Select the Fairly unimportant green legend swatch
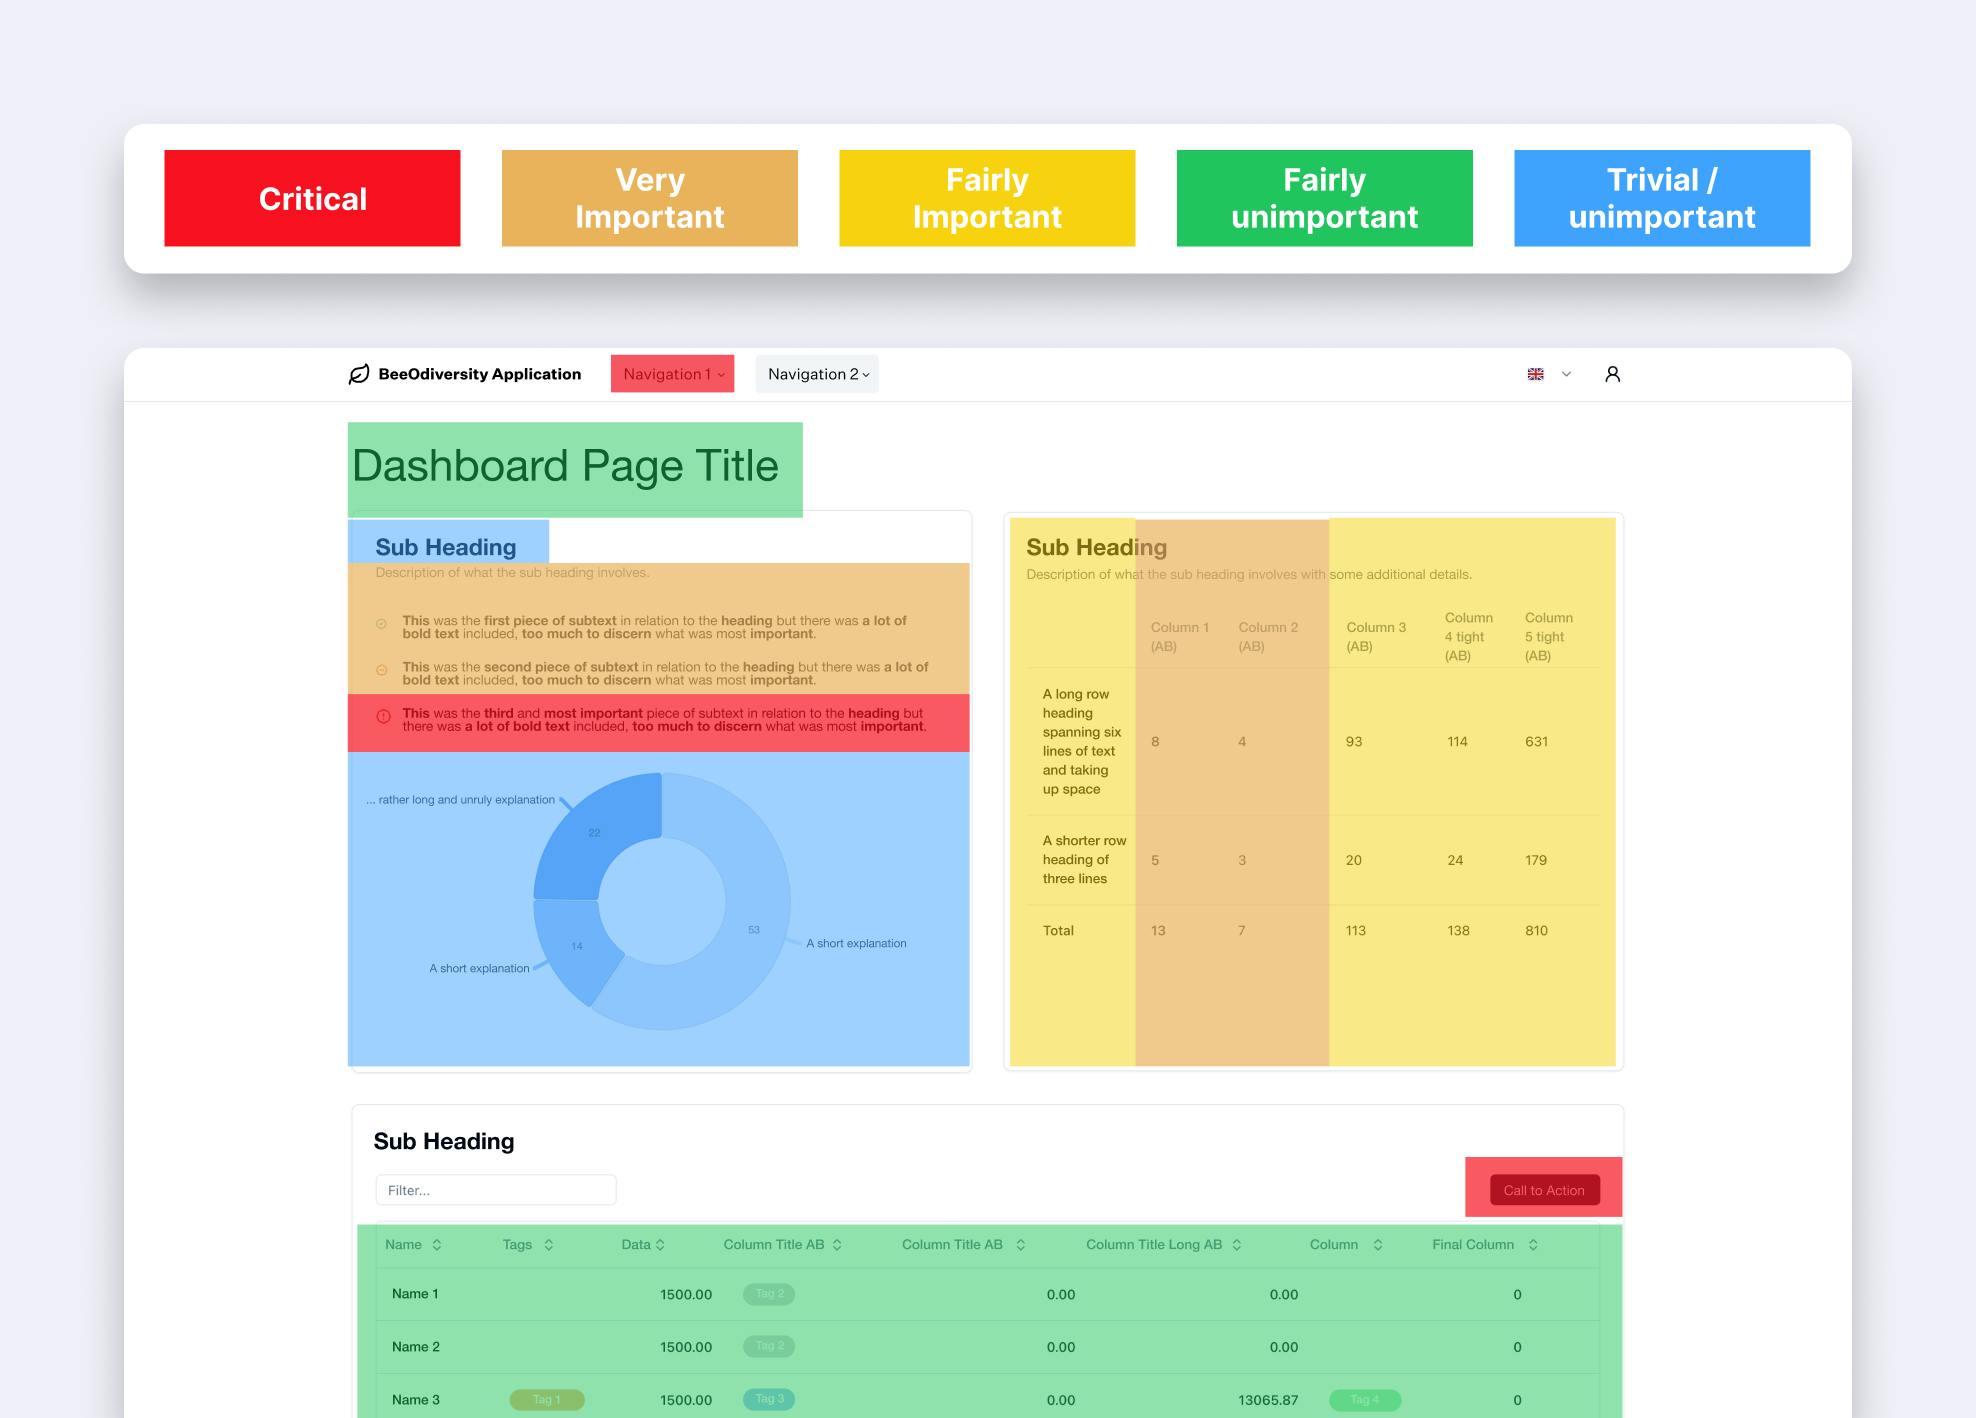Image resolution: width=1976 pixels, height=1418 pixels. pyautogui.click(x=1324, y=198)
